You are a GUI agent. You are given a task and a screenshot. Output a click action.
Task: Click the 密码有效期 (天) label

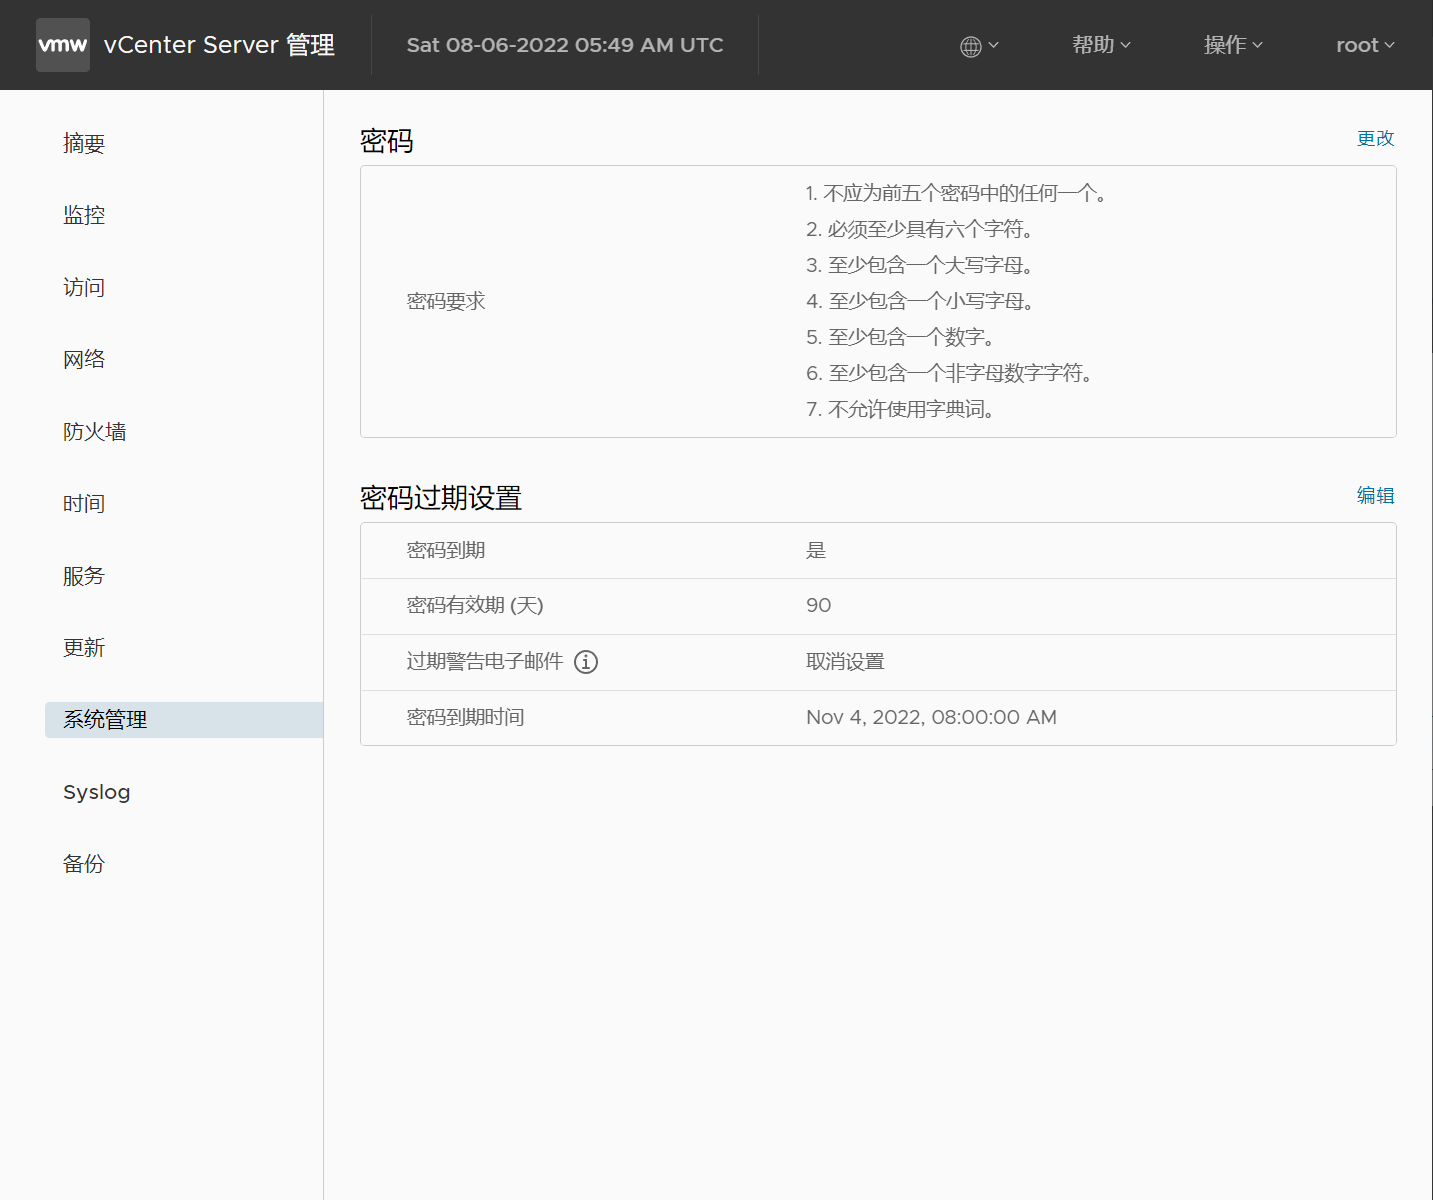[x=475, y=606]
